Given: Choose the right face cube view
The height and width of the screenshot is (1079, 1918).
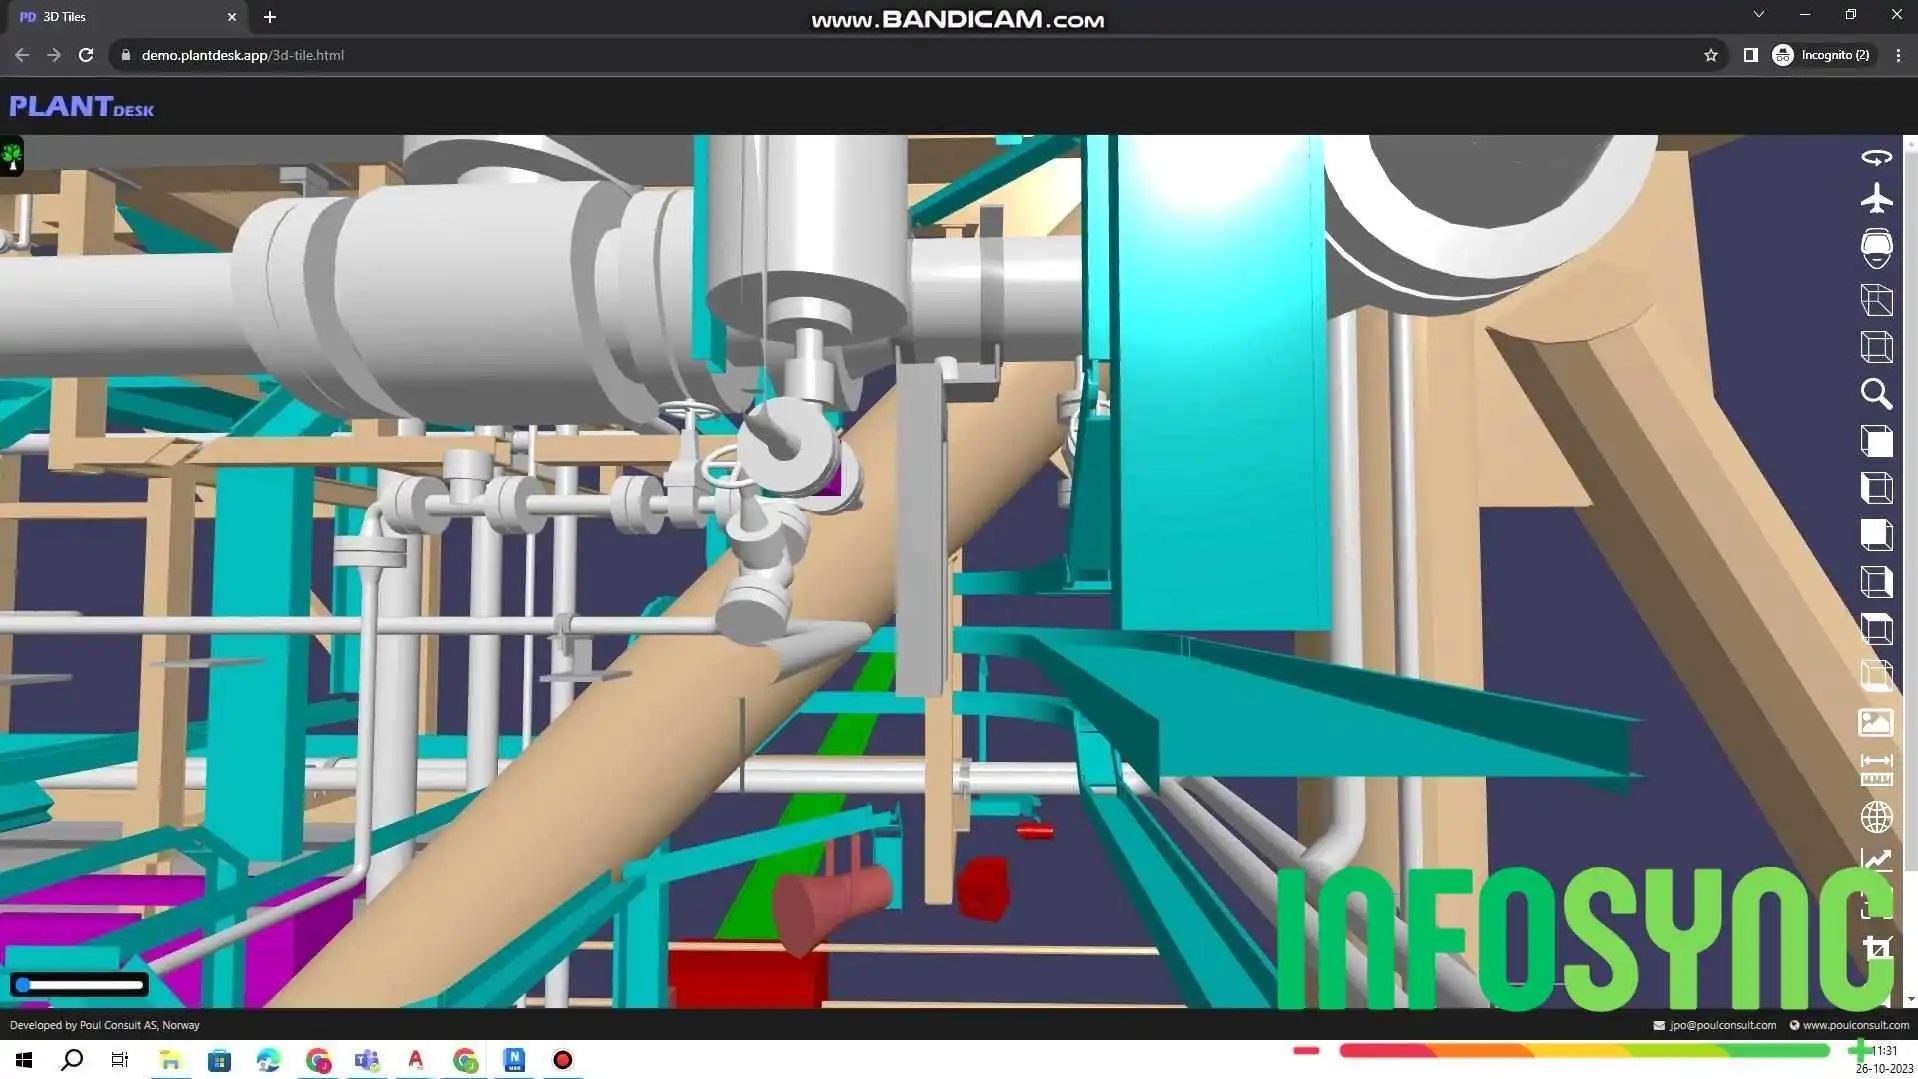Looking at the screenshot, I should coord(1876,582).
